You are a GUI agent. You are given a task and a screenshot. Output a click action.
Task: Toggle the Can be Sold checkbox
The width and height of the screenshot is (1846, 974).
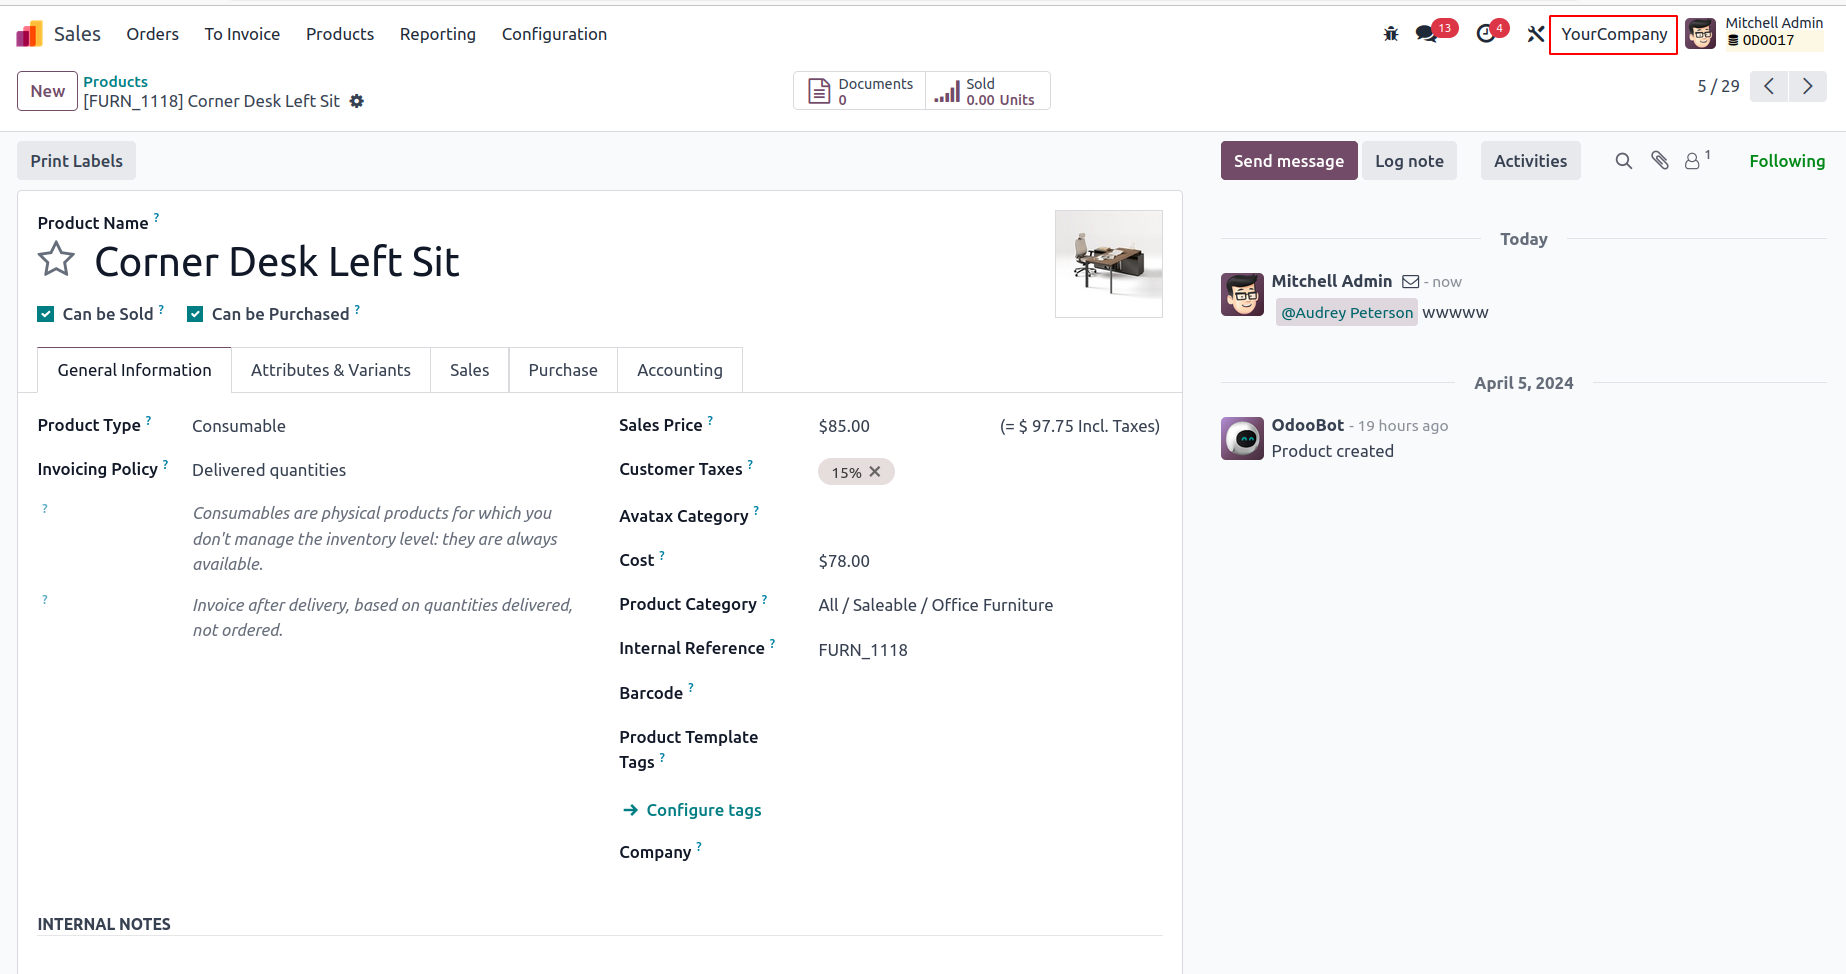pos(45,314)
